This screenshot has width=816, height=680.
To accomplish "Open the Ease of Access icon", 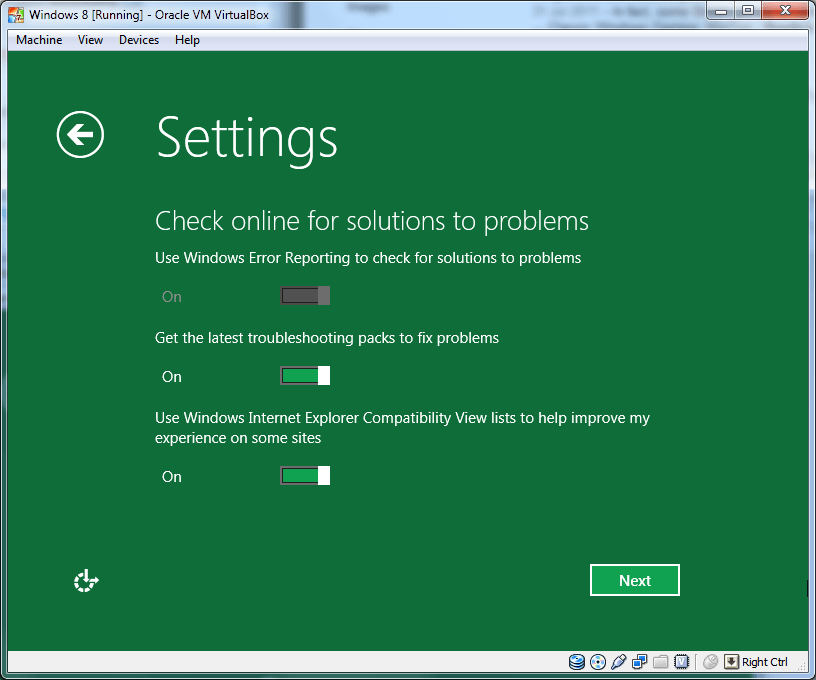I will [x=86, y=581].
